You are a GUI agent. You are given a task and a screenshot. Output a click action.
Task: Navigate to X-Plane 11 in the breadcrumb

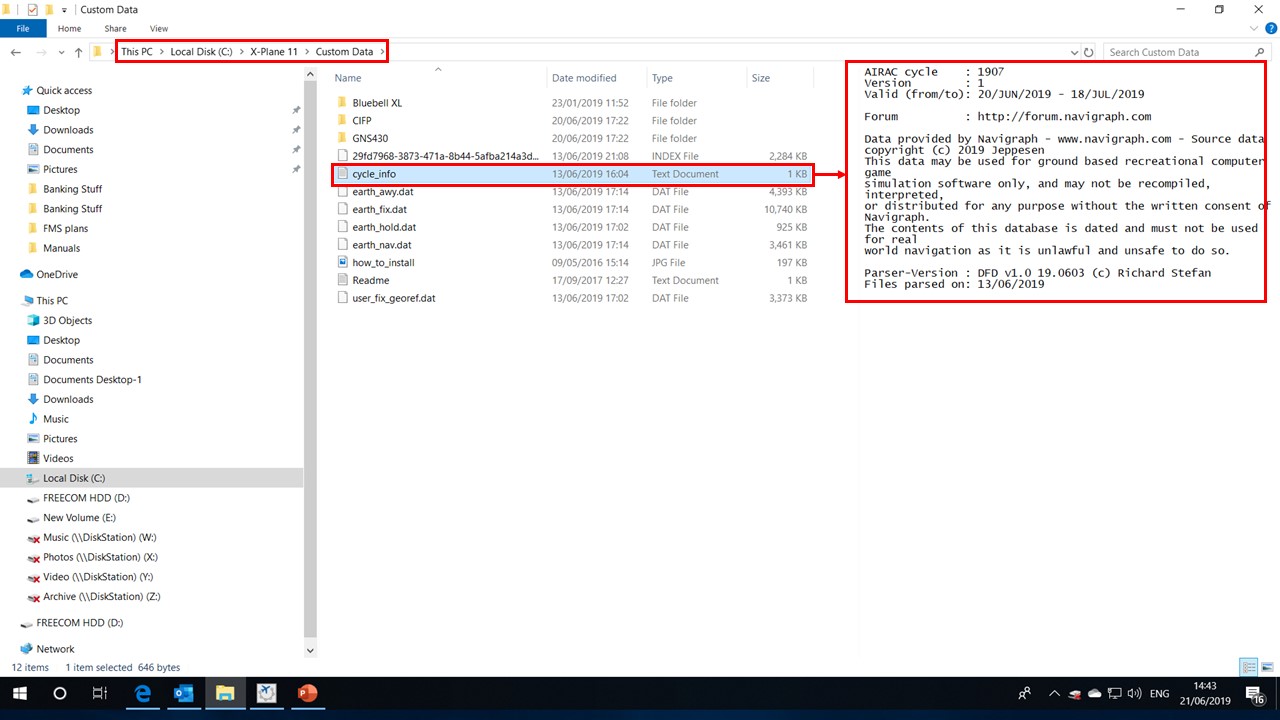click(x=273, y=52)
